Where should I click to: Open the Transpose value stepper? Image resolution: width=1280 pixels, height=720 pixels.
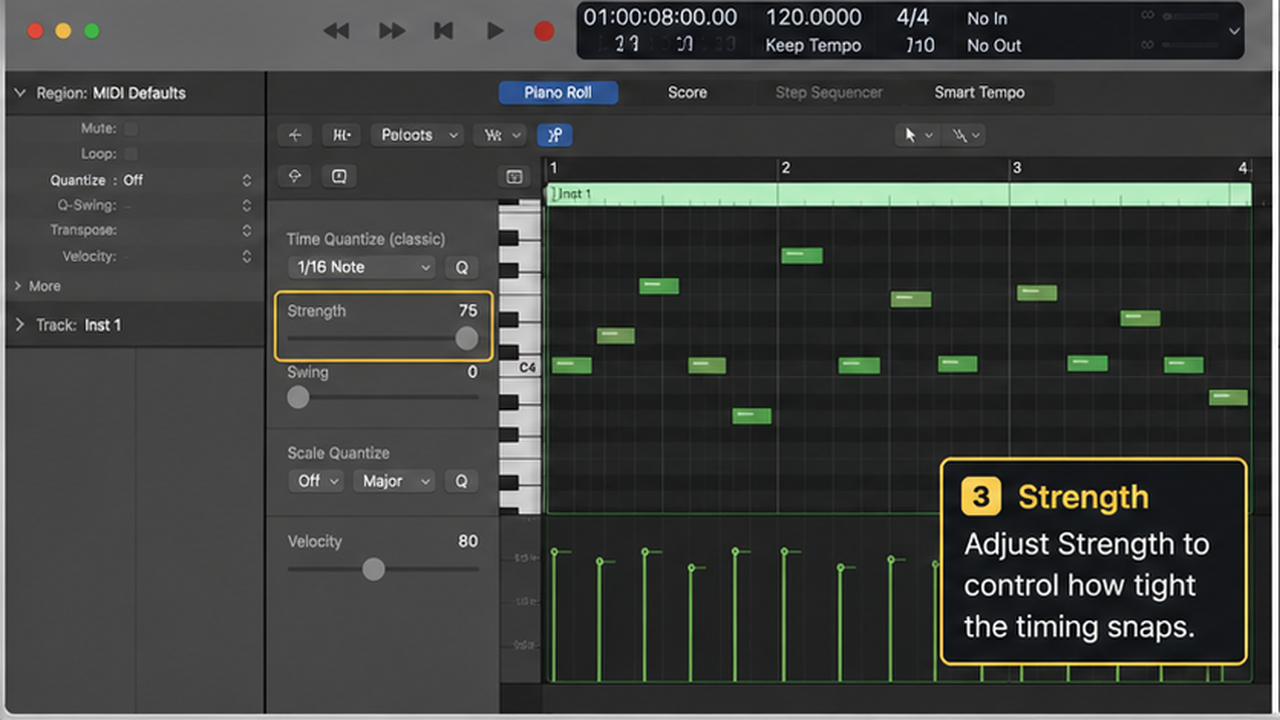coord(246,230)
